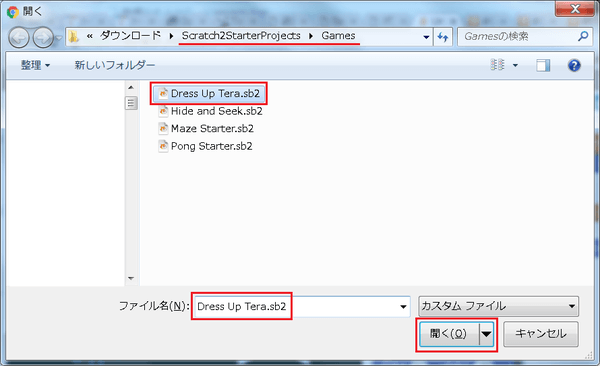600x366 pixels.
Task: Select the file Hide and Seek.sb2
Action: [x=210, y=111]
